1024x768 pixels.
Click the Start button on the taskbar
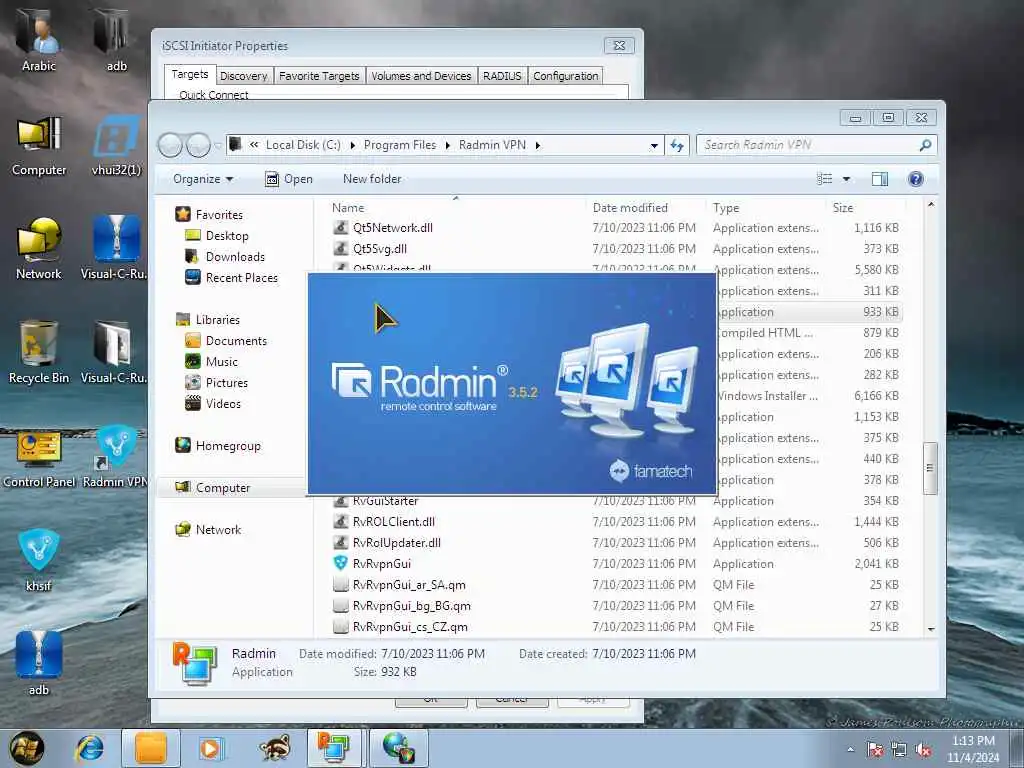point(26,748)
